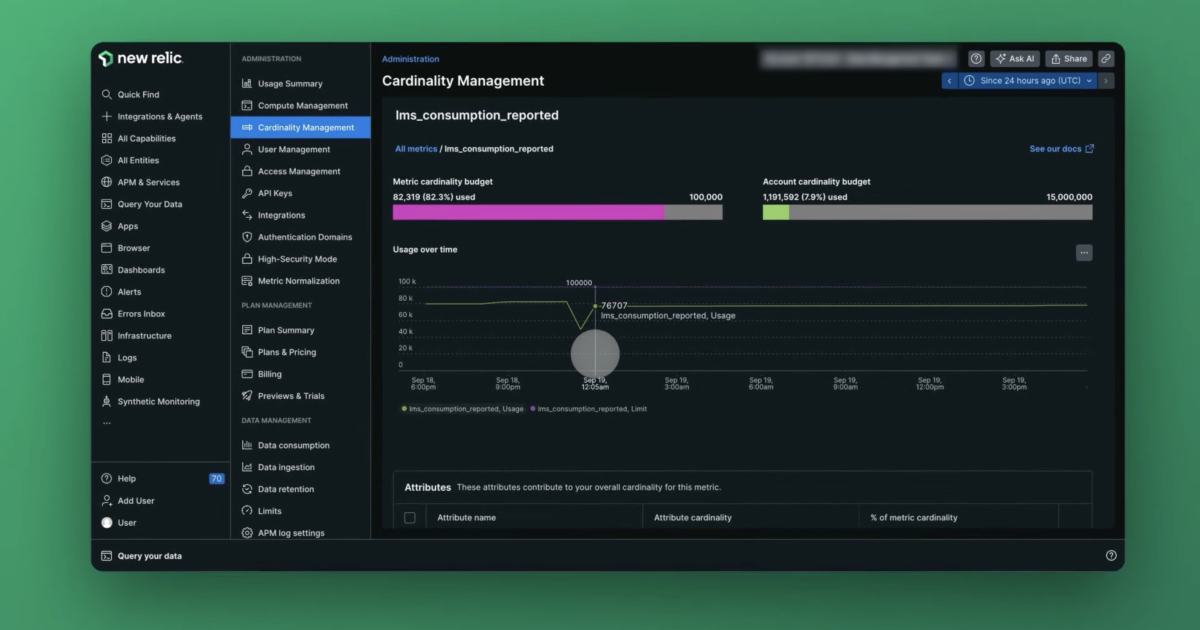Open See our docs link
This screenshot has height=630, width=1200.
(1059, 148)
